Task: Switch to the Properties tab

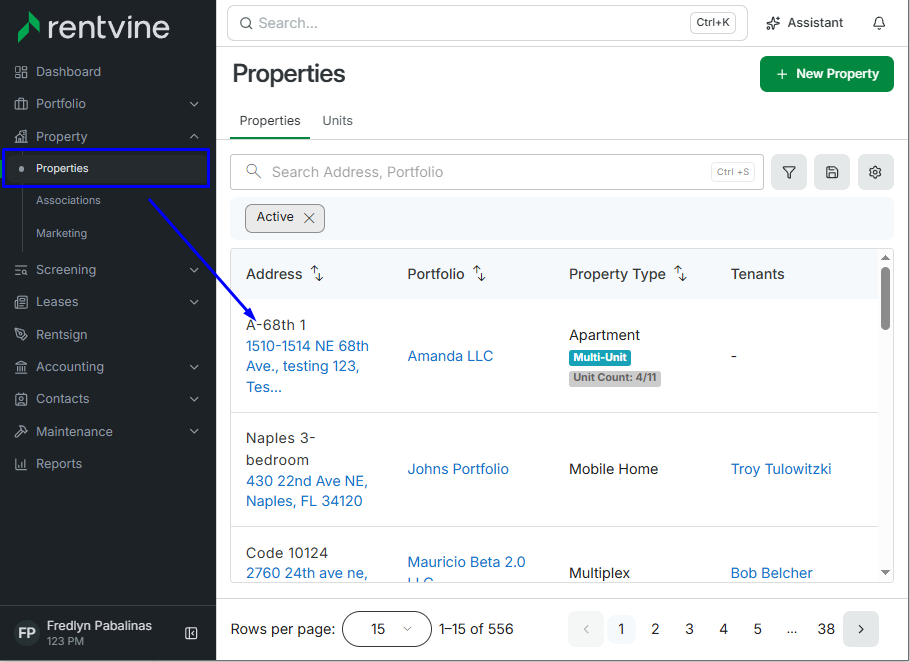Action: [270, 121]
